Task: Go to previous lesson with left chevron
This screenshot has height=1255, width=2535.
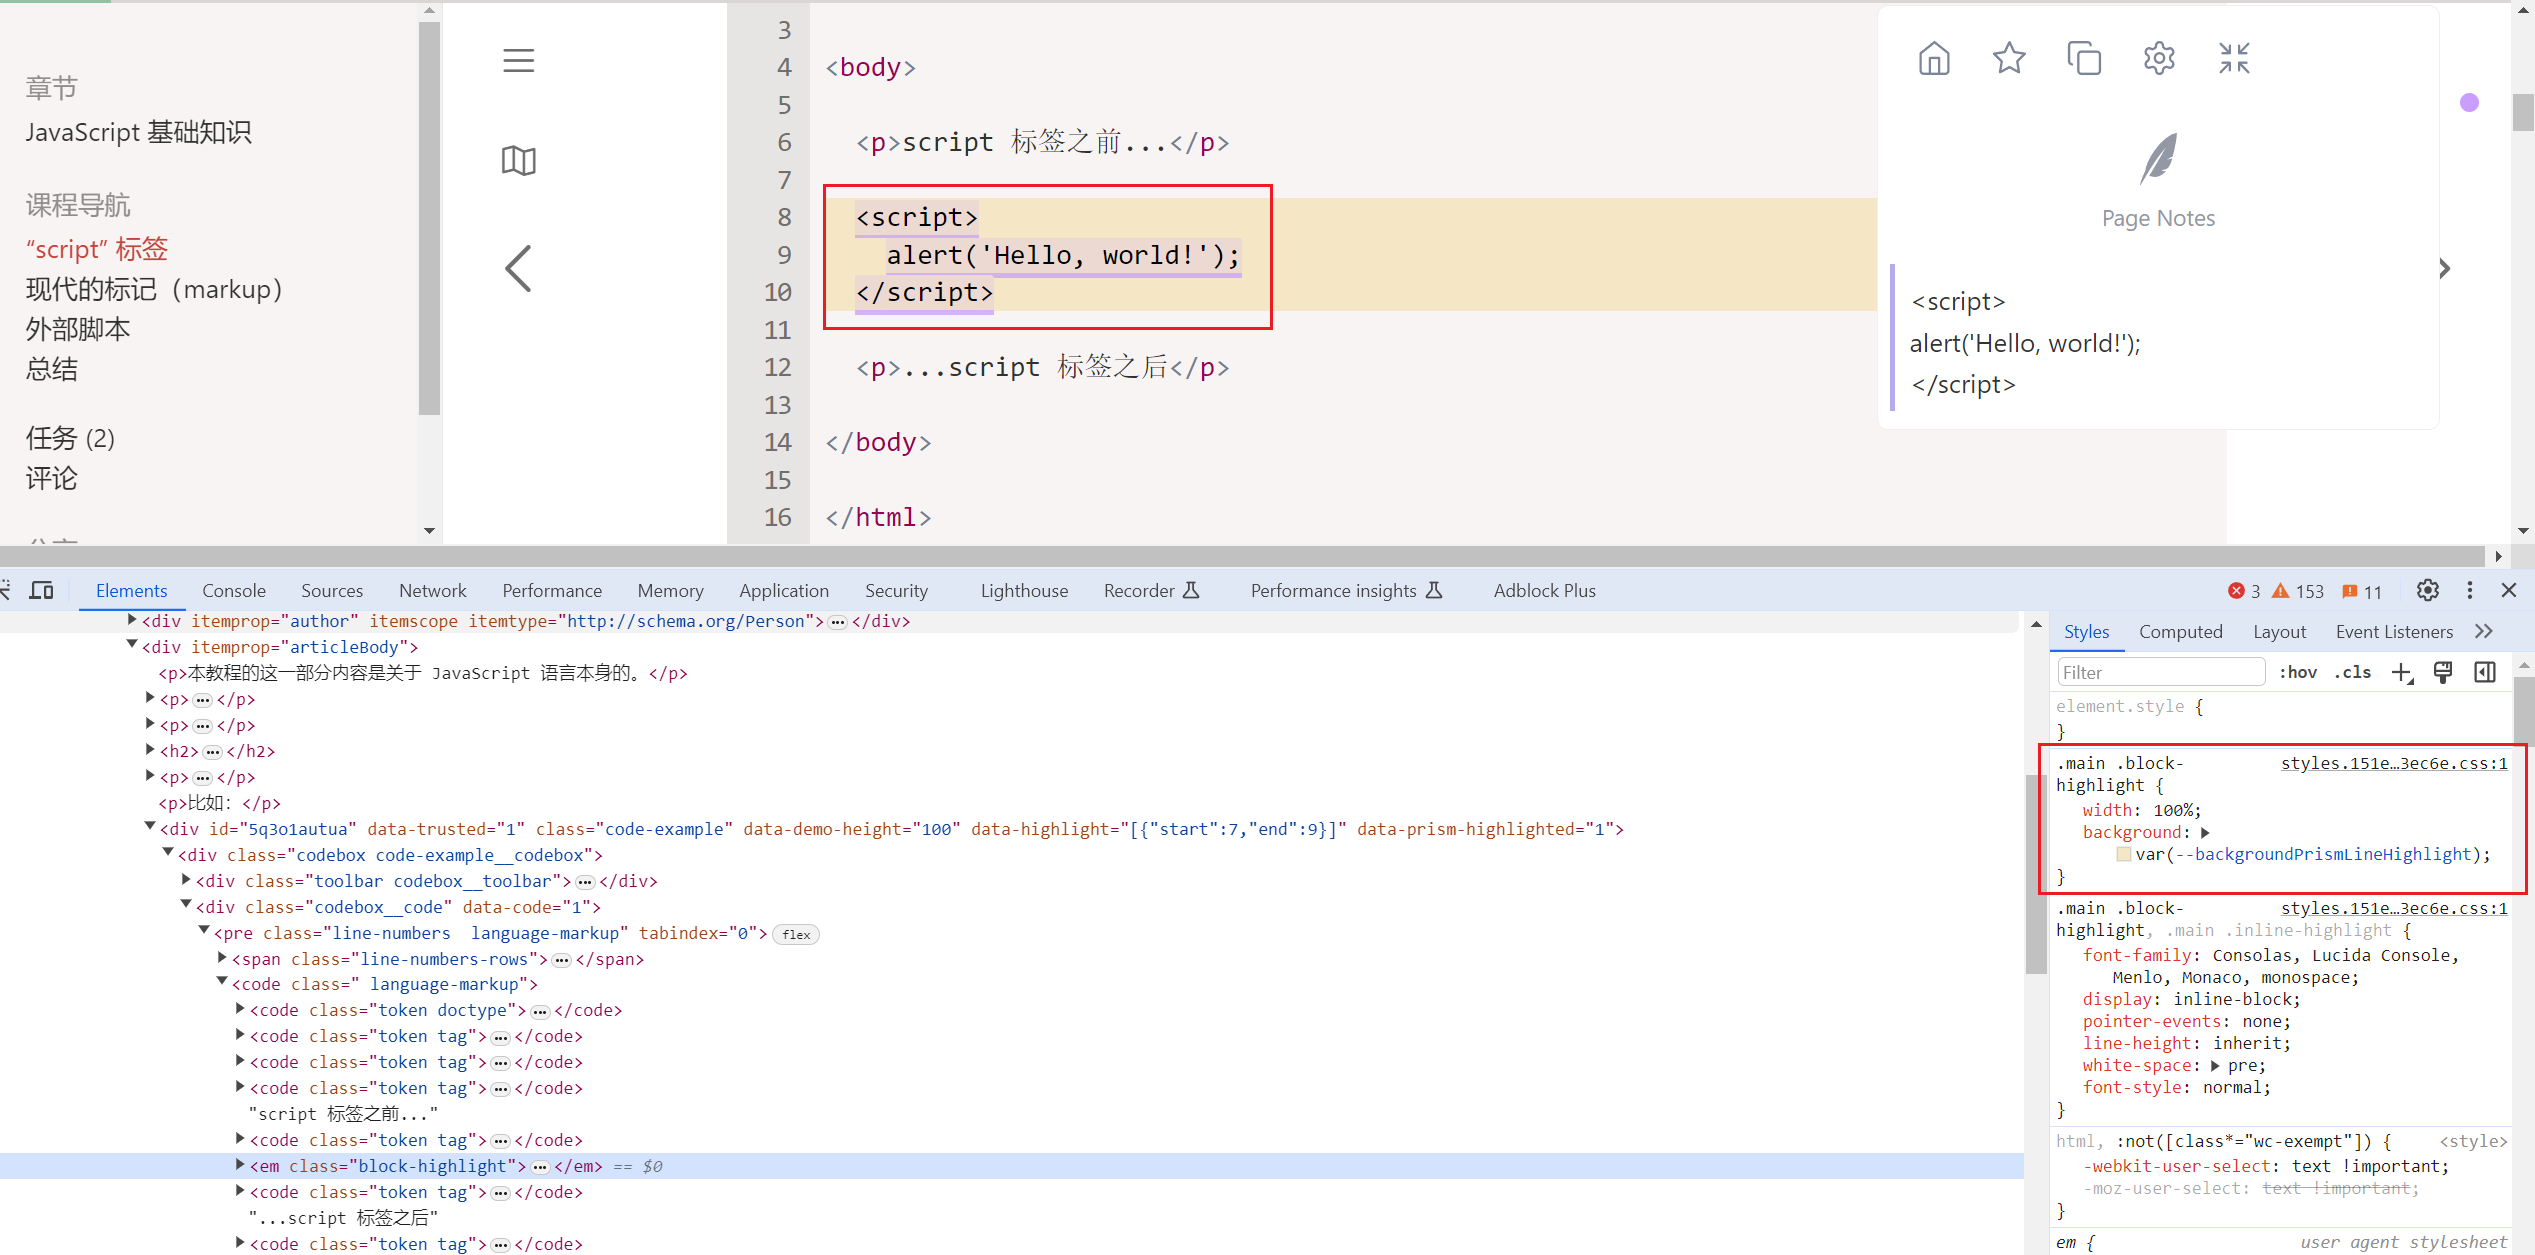Action: [518, 268]
